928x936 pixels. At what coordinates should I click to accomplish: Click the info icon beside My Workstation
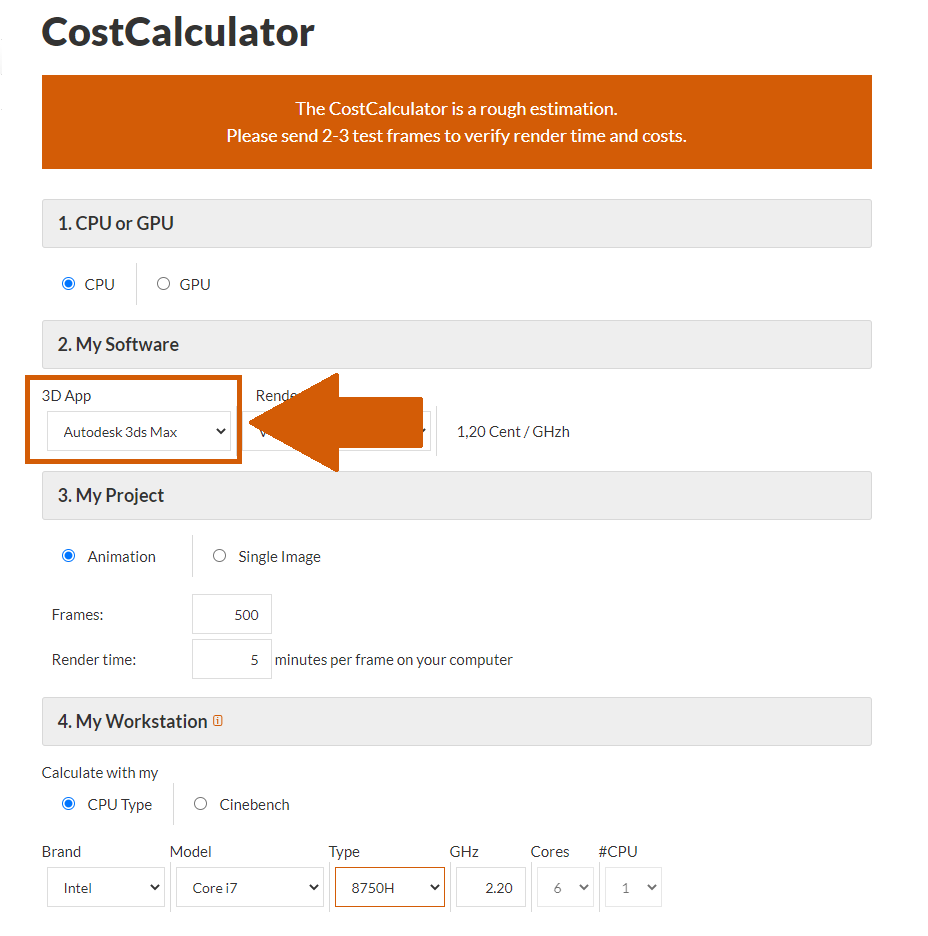(x=218, y=721)
